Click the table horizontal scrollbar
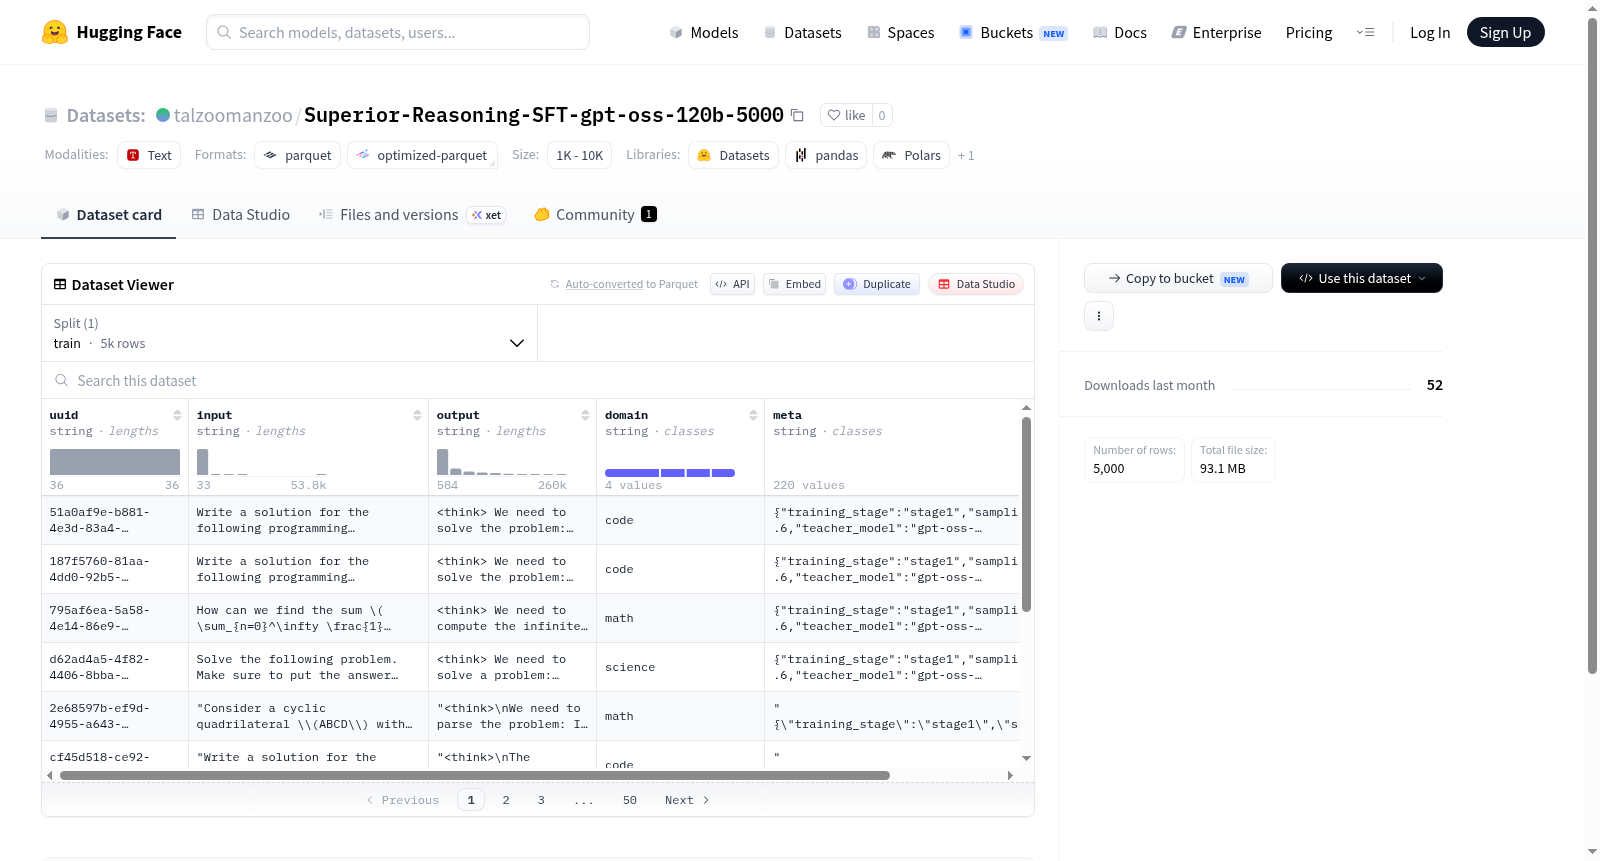This screenshot has height=861, width=1600. (475, 775)
